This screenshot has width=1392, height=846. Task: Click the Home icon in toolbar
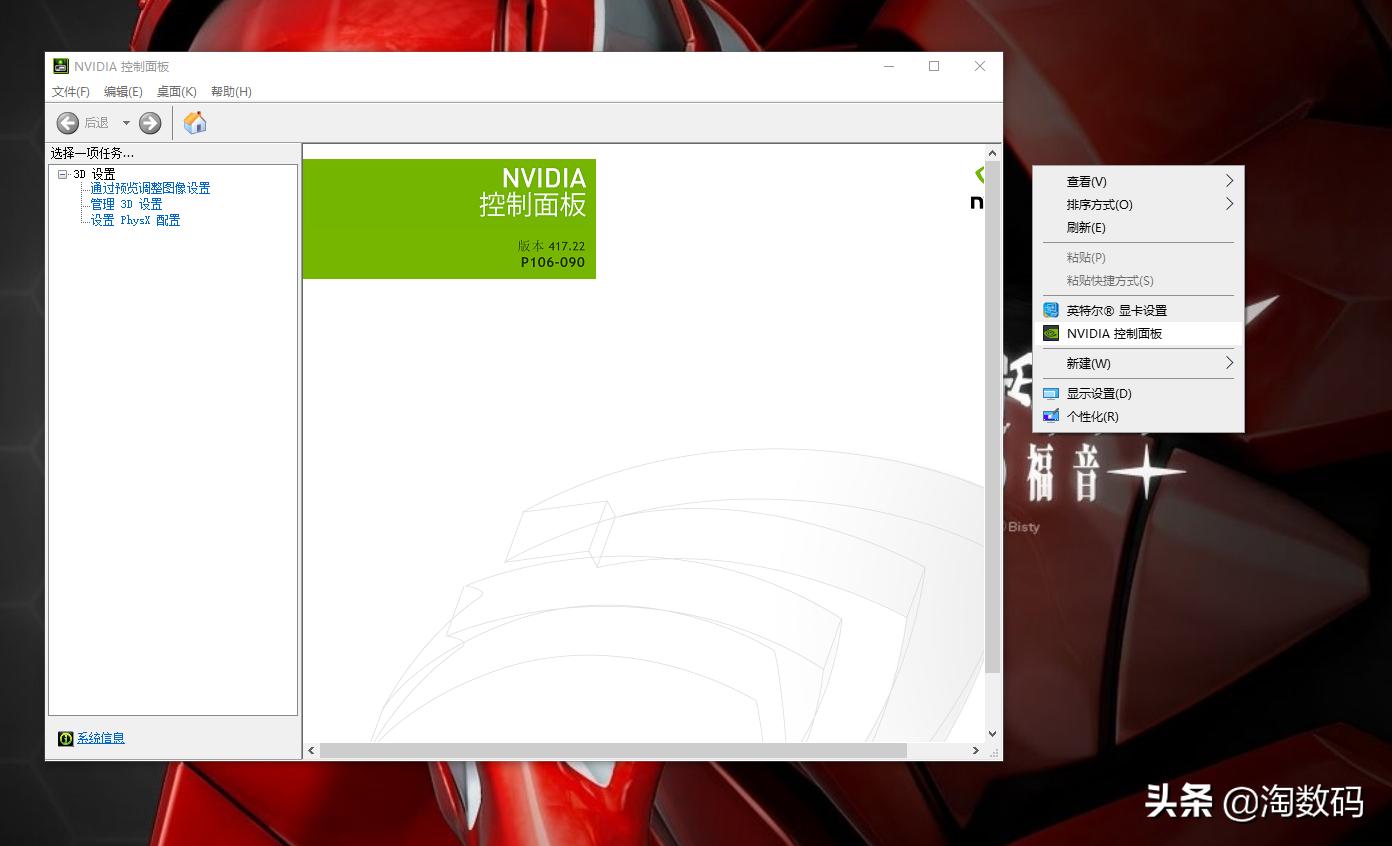pyautogui.click(x=195, y=123)
